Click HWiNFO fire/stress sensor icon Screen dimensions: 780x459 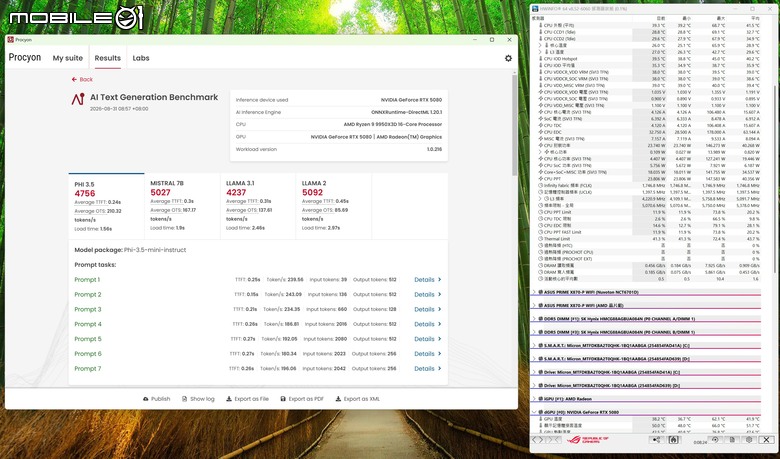(673, 440)
